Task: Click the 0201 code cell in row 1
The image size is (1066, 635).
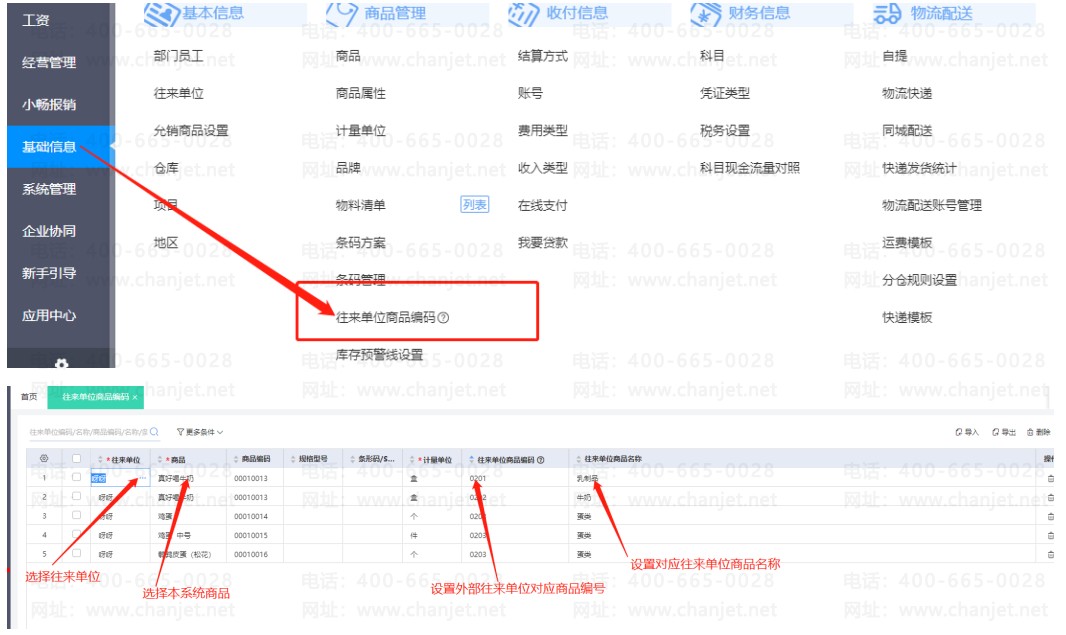Action: point(478,479)
